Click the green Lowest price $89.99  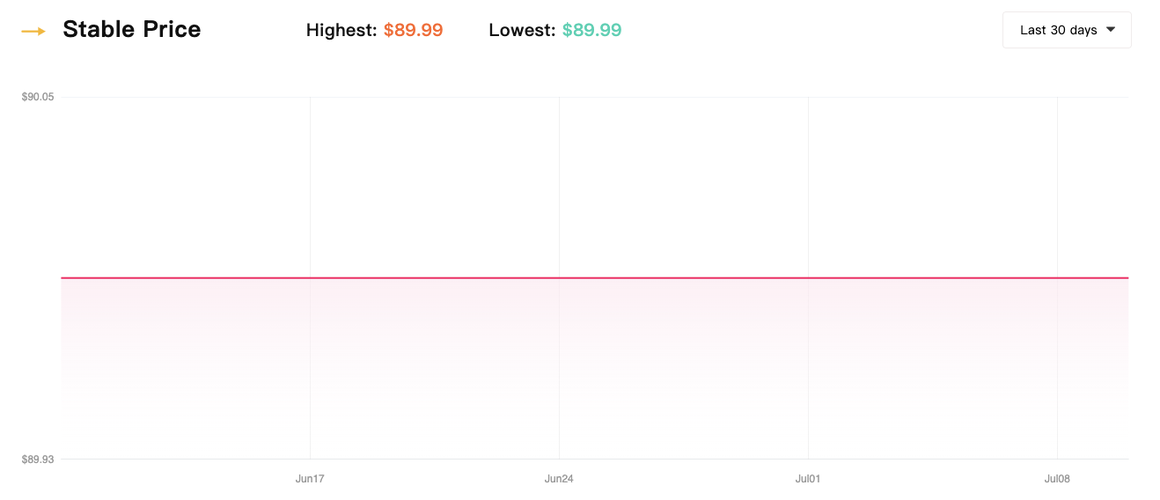click(591, 30)
